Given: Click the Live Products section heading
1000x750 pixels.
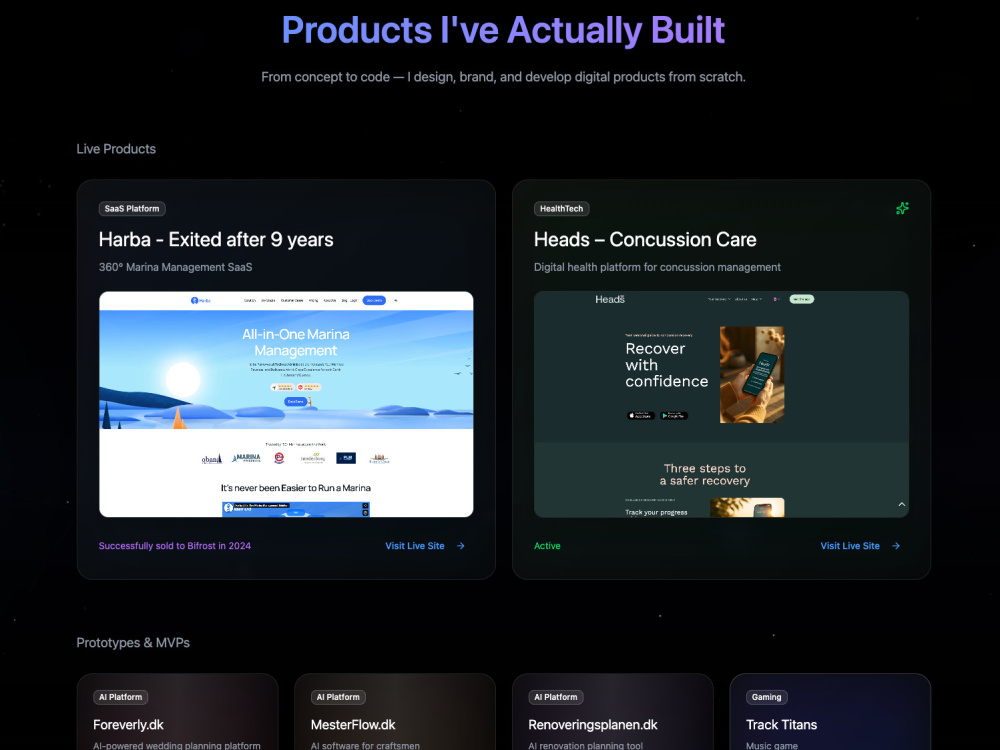Looking at the screenshot, I should (x=116, y=149).
